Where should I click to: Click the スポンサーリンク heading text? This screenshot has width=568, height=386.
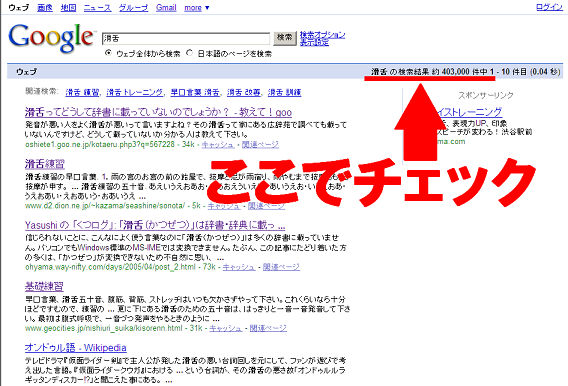tap(486, 95)
